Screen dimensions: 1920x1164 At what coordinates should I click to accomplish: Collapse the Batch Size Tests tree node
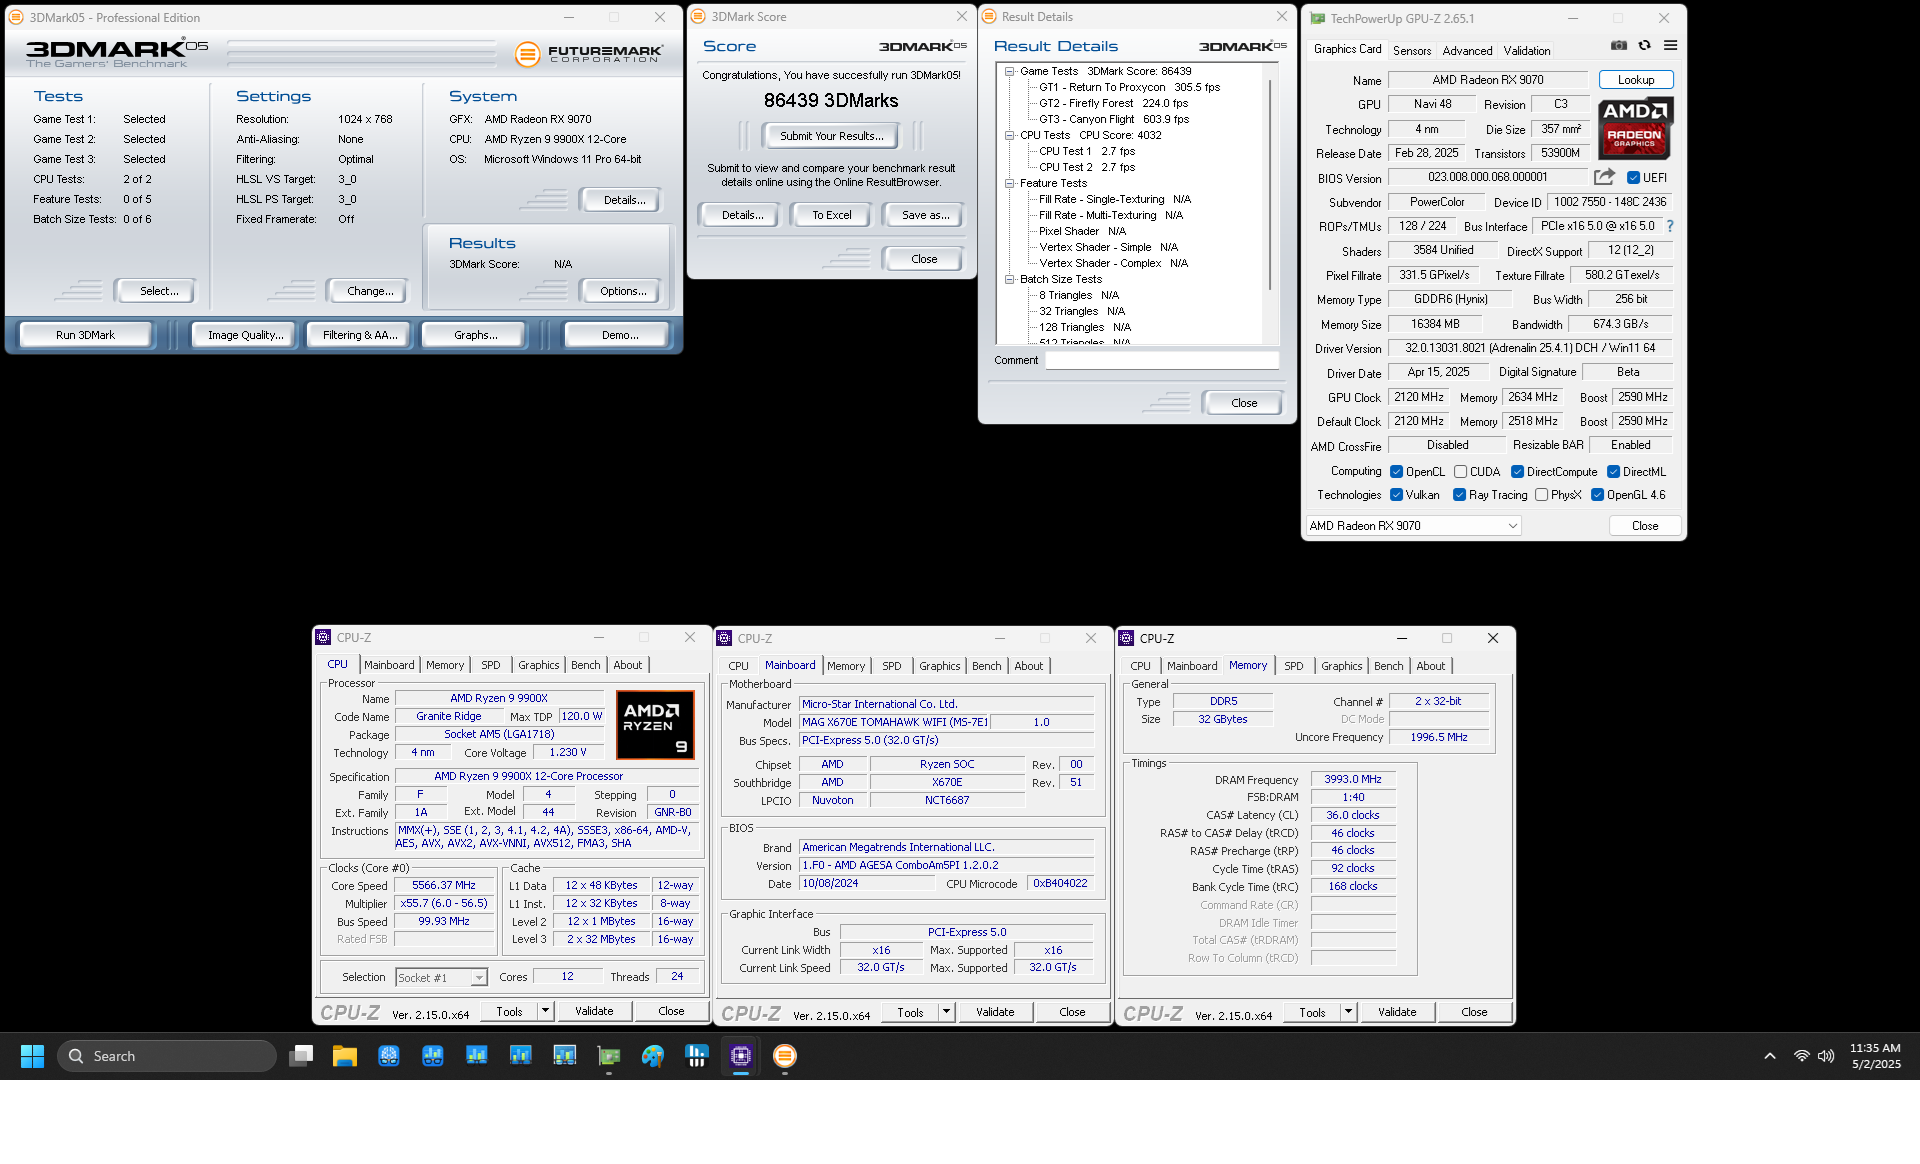1010,279
